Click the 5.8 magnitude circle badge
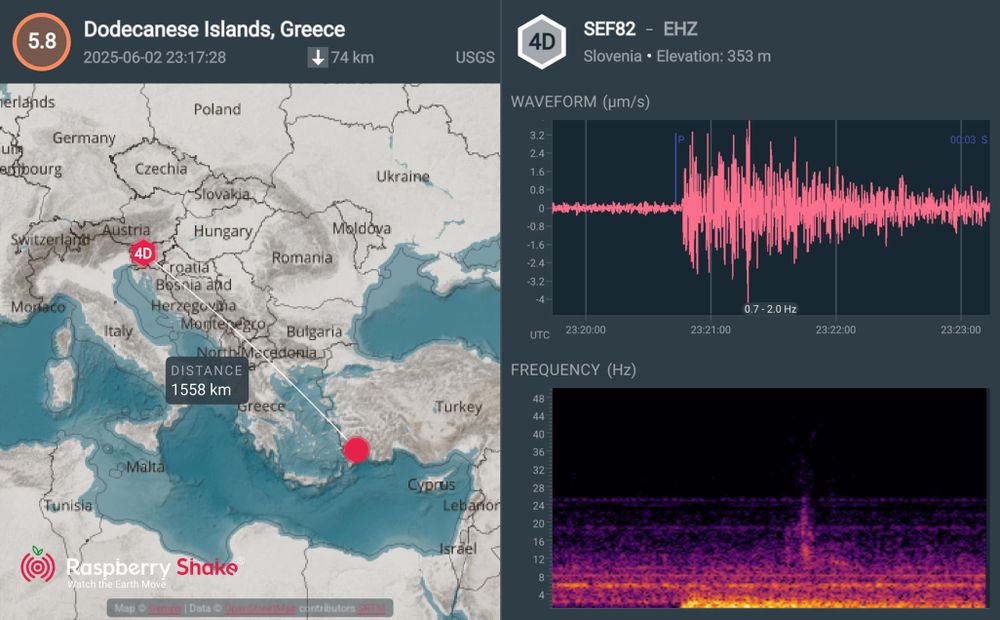Image resolution: width=1000 pixels, height=620 pixels. [x=41, y=41]
